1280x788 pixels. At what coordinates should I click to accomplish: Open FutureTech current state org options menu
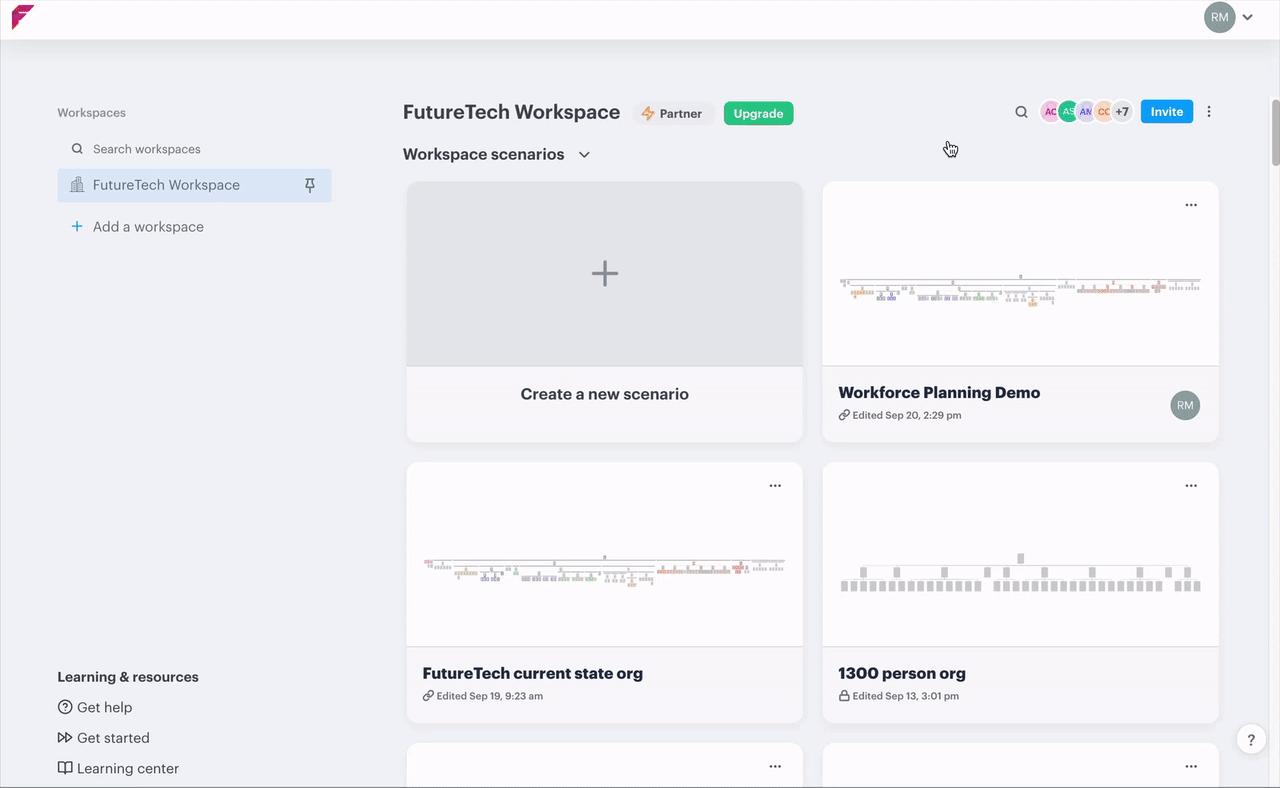tap(775, 486)
